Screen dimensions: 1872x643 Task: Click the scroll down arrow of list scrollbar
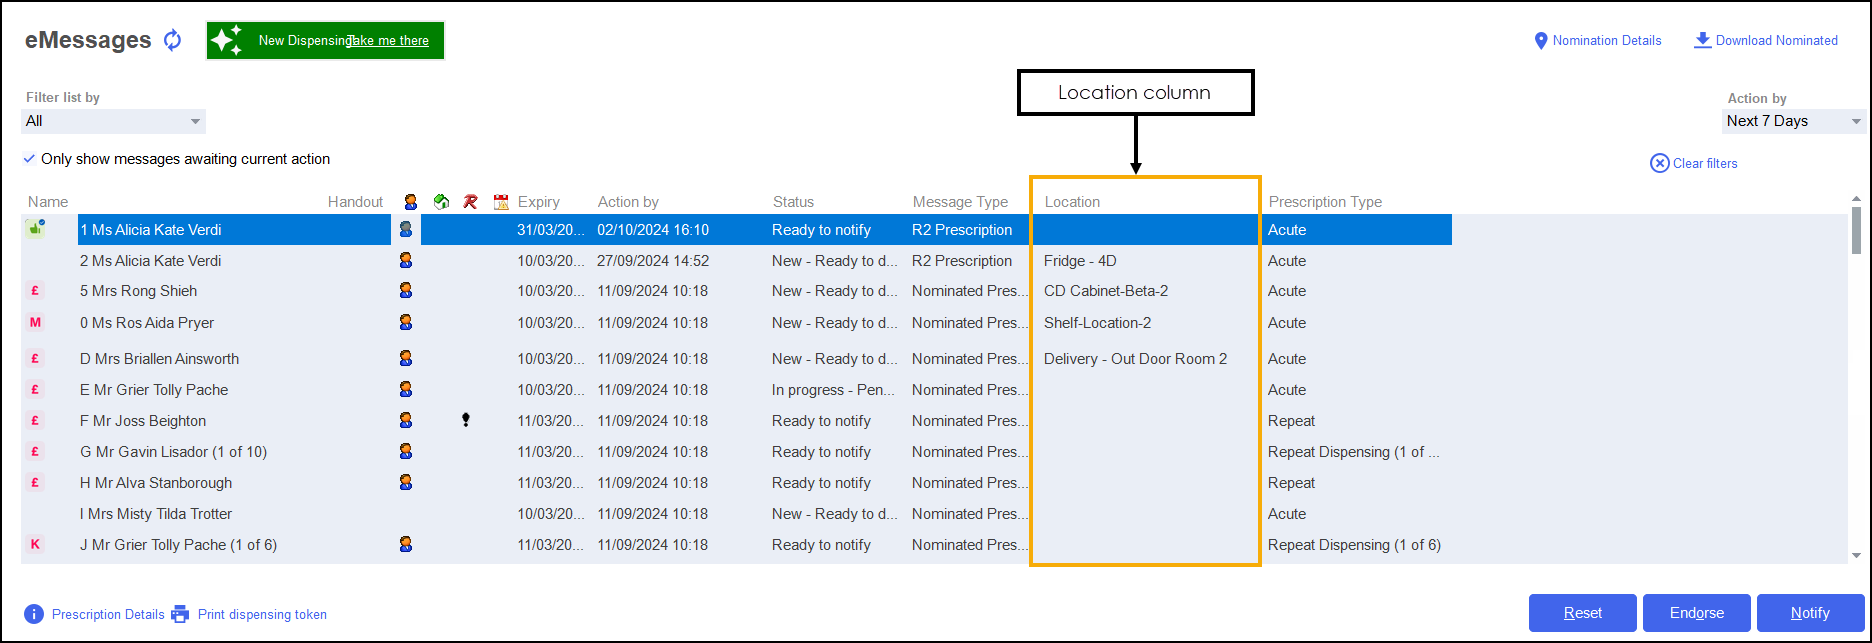click(1856, 556)
